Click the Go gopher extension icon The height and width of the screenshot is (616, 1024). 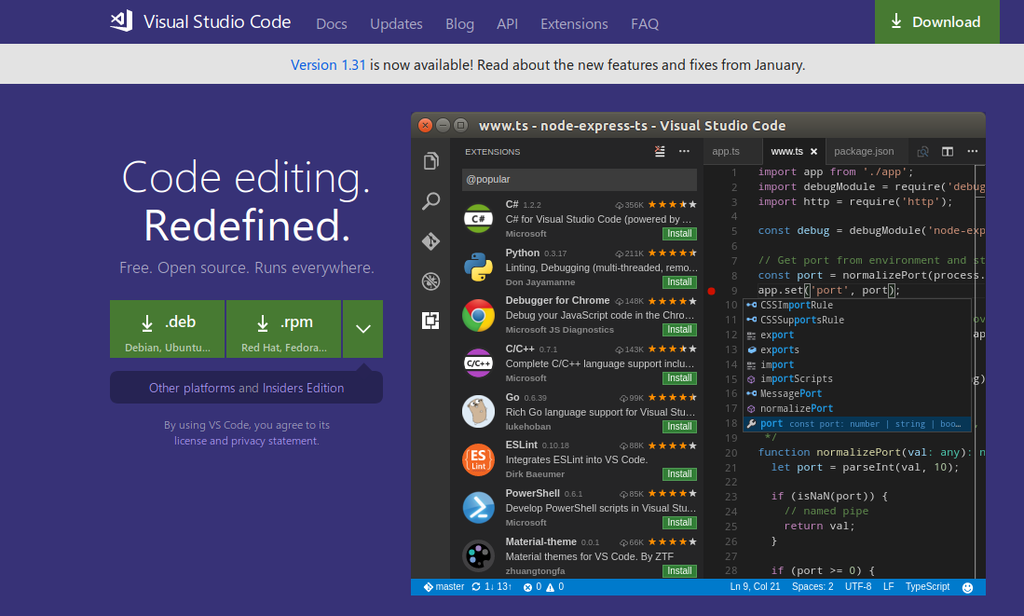(479, 412)
